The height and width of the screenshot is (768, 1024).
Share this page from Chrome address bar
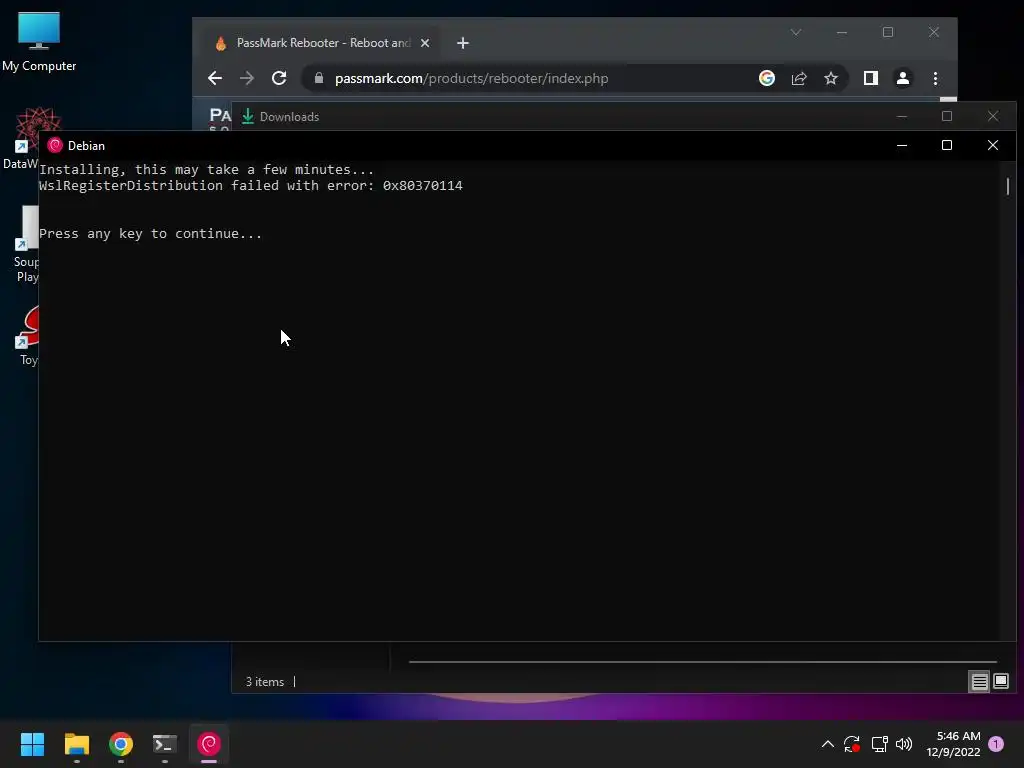799,78
